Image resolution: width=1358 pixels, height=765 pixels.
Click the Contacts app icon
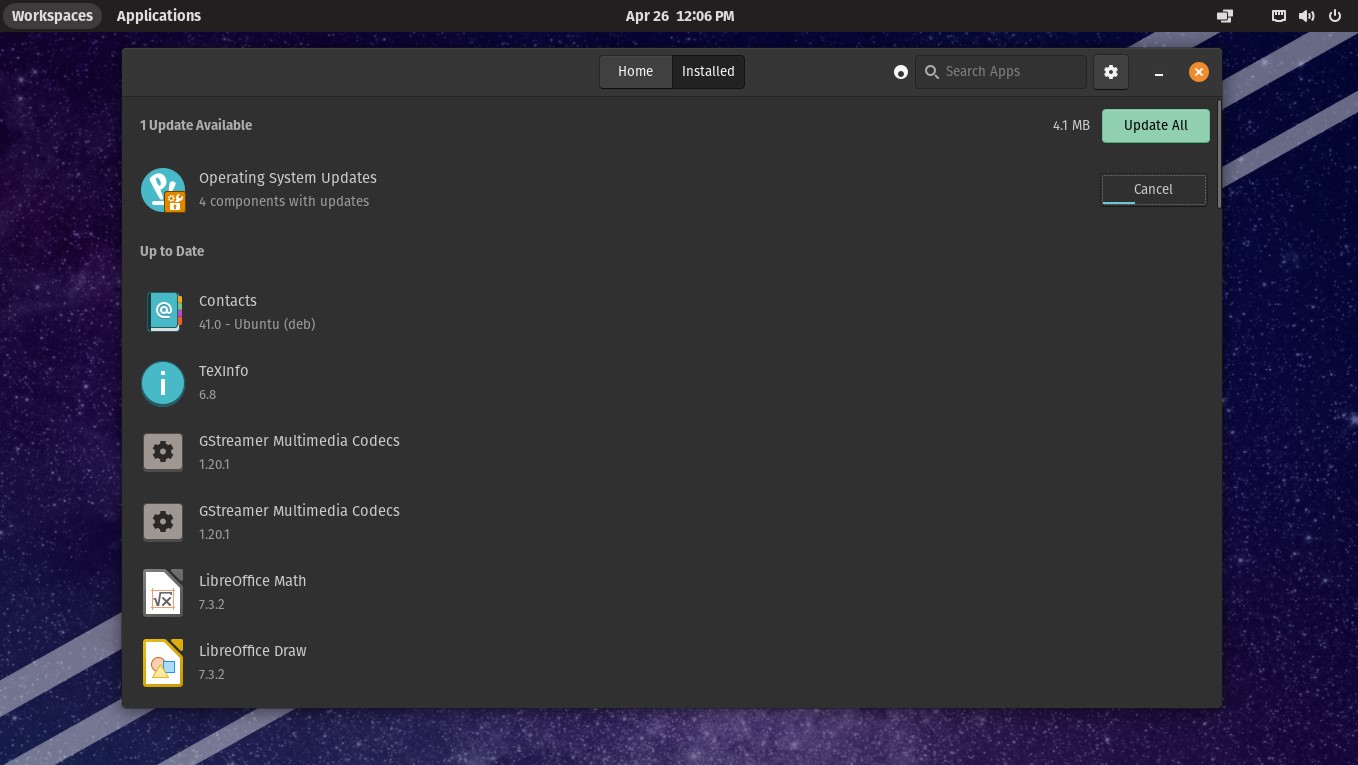coord(163,311)
